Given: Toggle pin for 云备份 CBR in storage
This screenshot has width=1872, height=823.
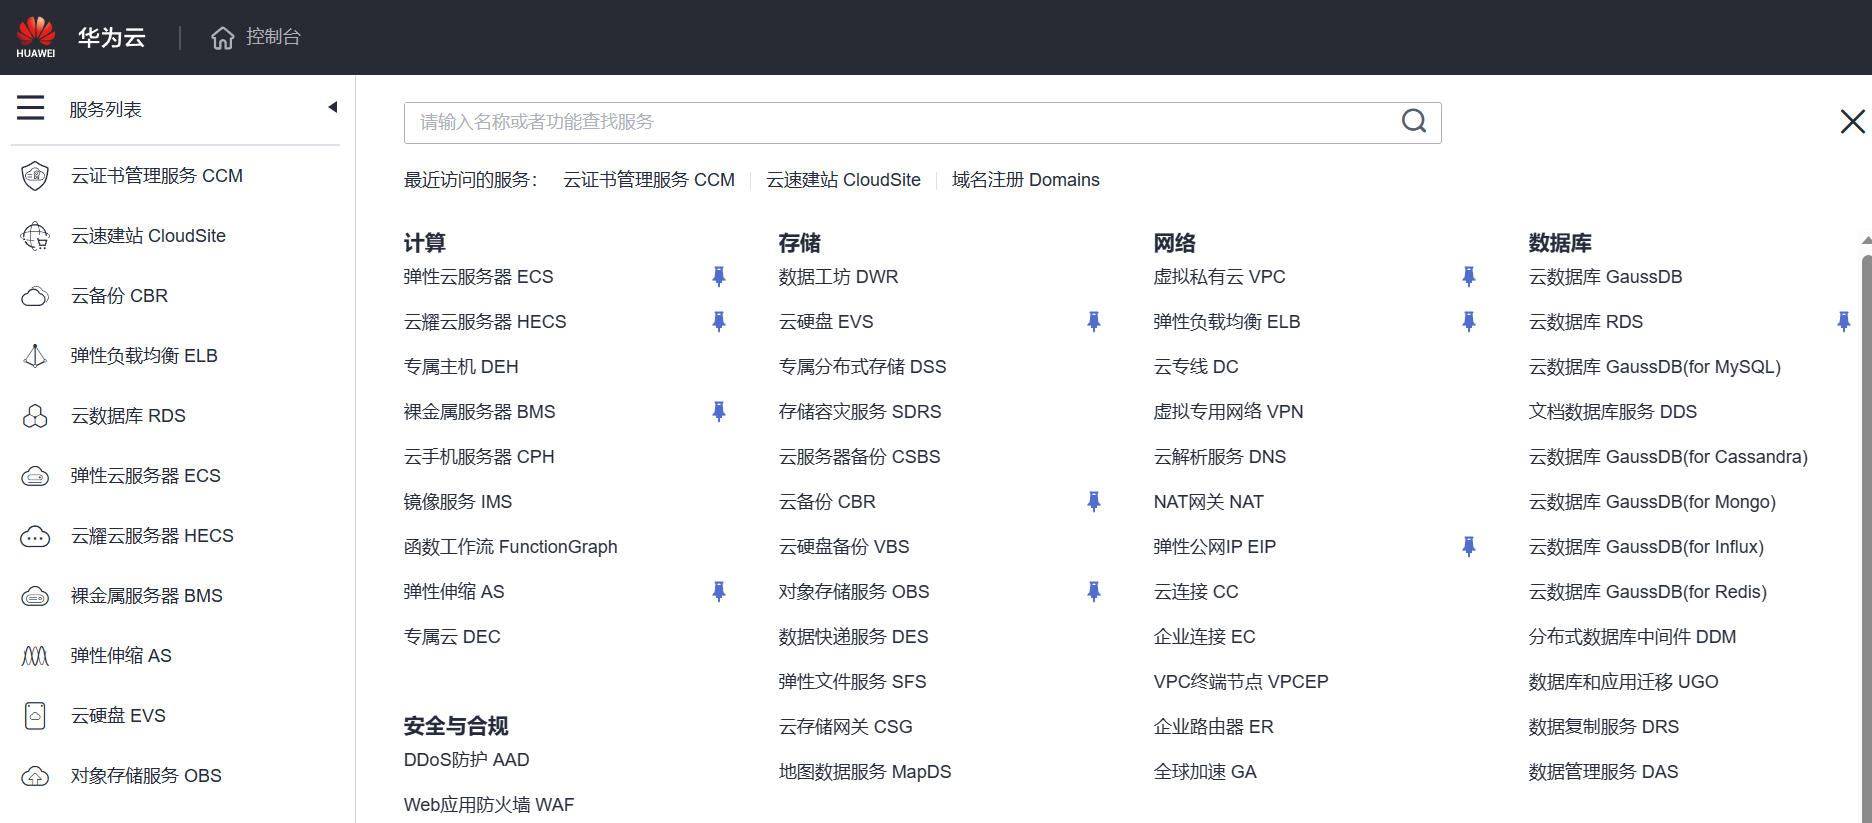Looking at the screenshot, I should point(1093,502).
